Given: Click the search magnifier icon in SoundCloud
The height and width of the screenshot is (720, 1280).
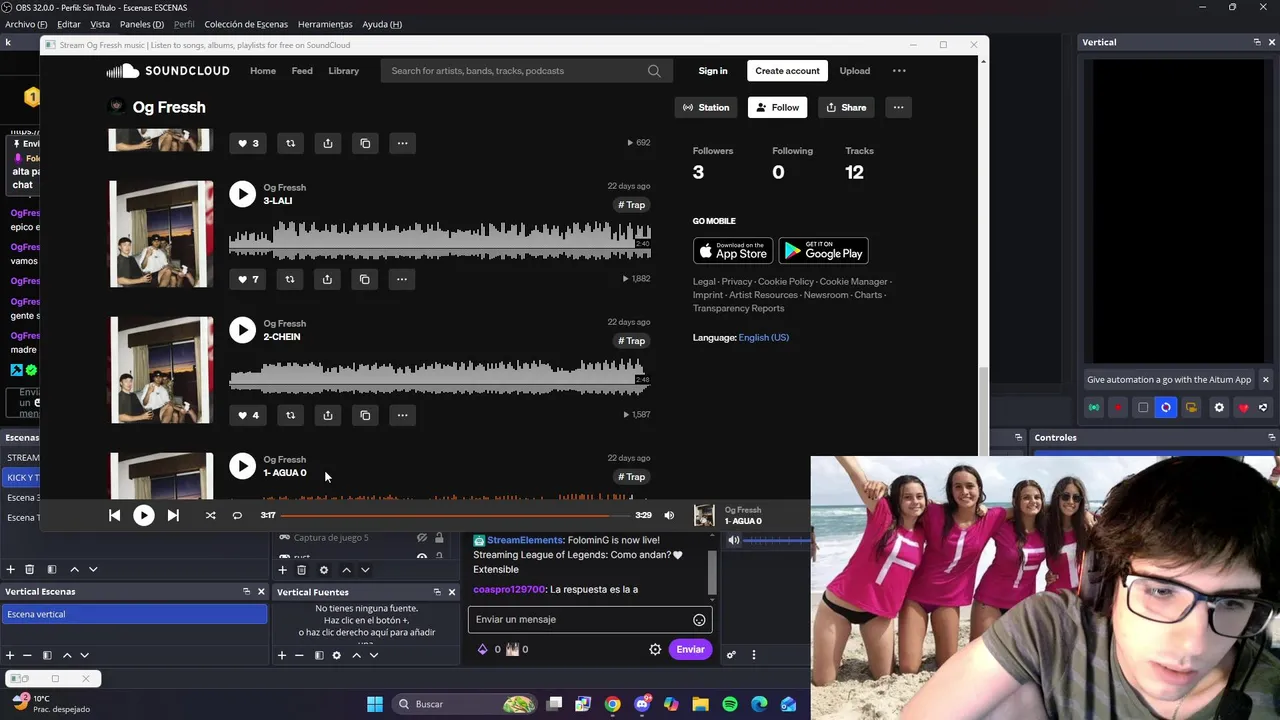Looking at the screenshot, I should click(654, 71).
